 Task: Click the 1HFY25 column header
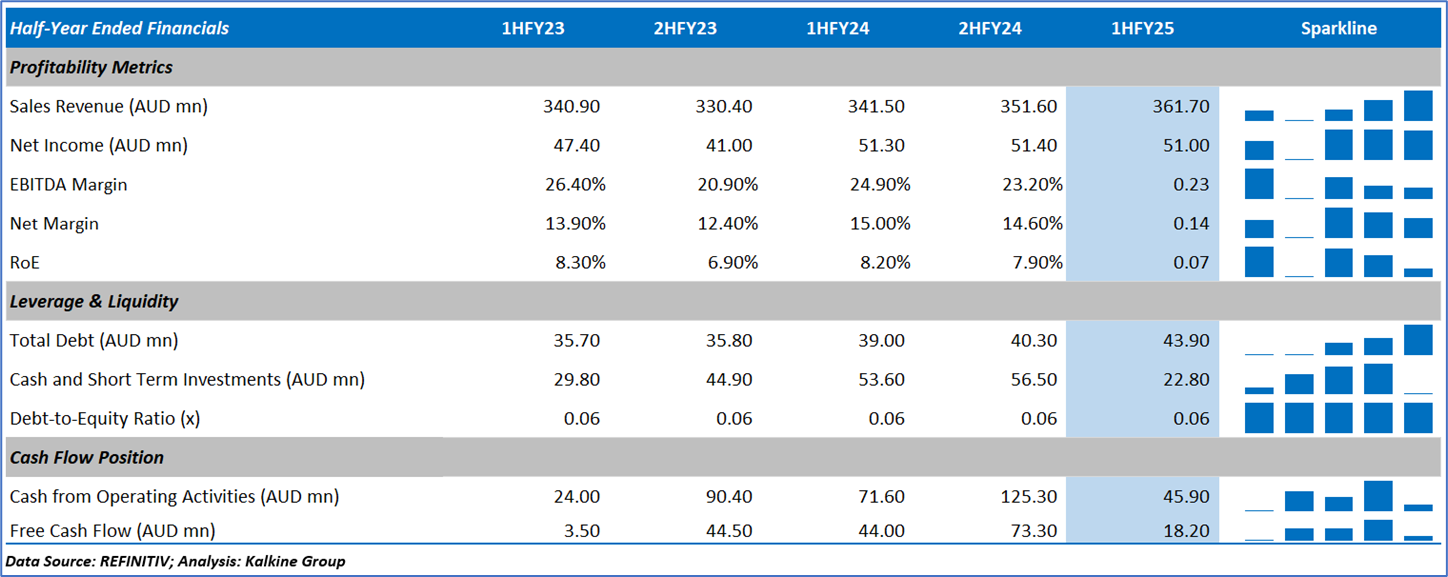click(x=1142, y=28)
